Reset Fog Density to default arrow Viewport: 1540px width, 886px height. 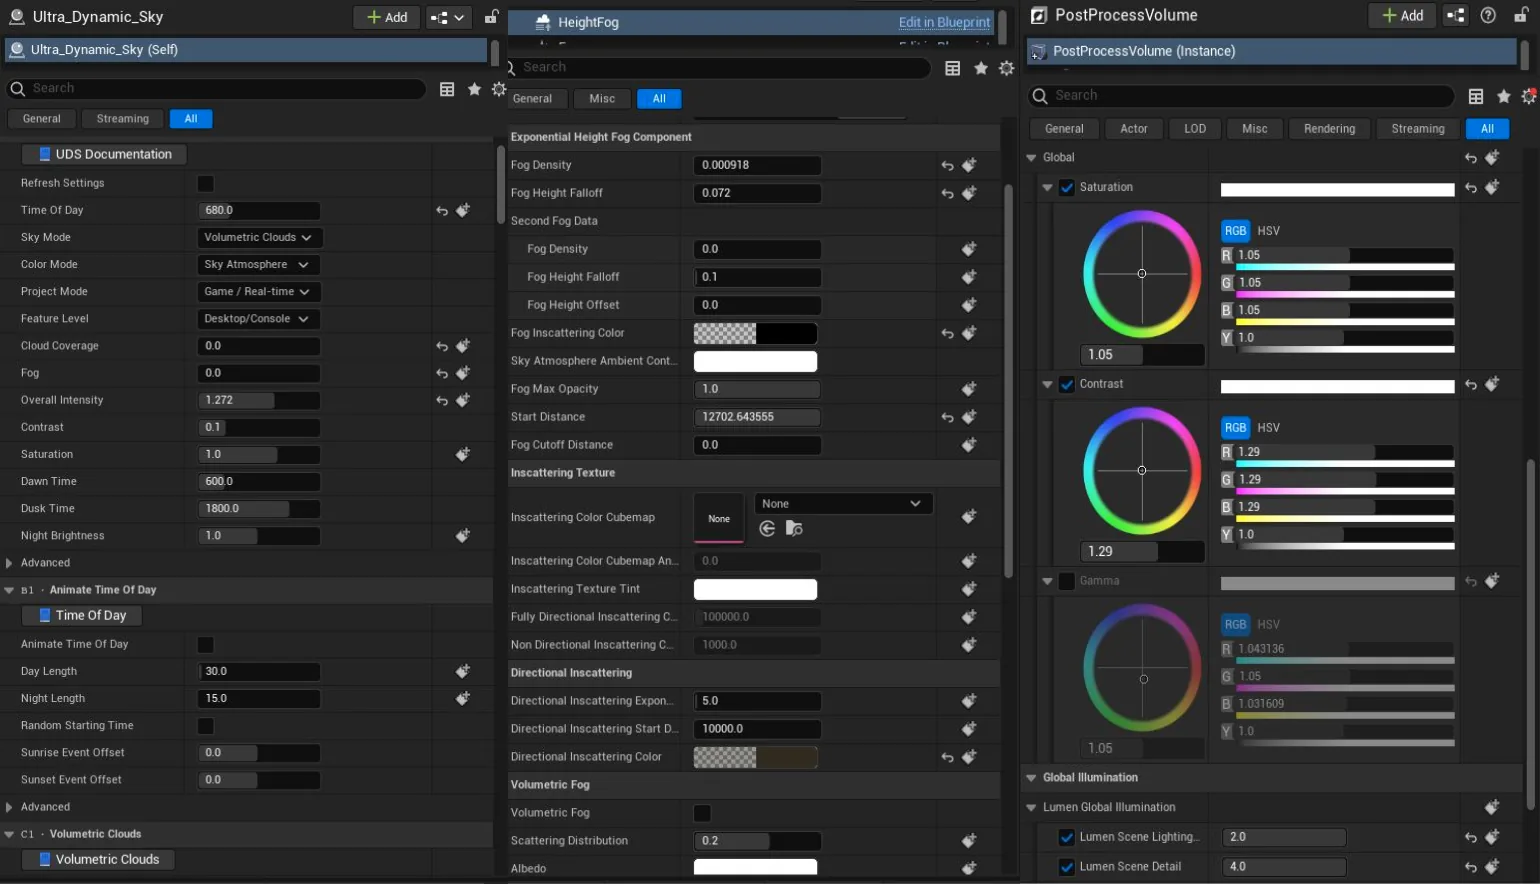(x=947, y=166)
